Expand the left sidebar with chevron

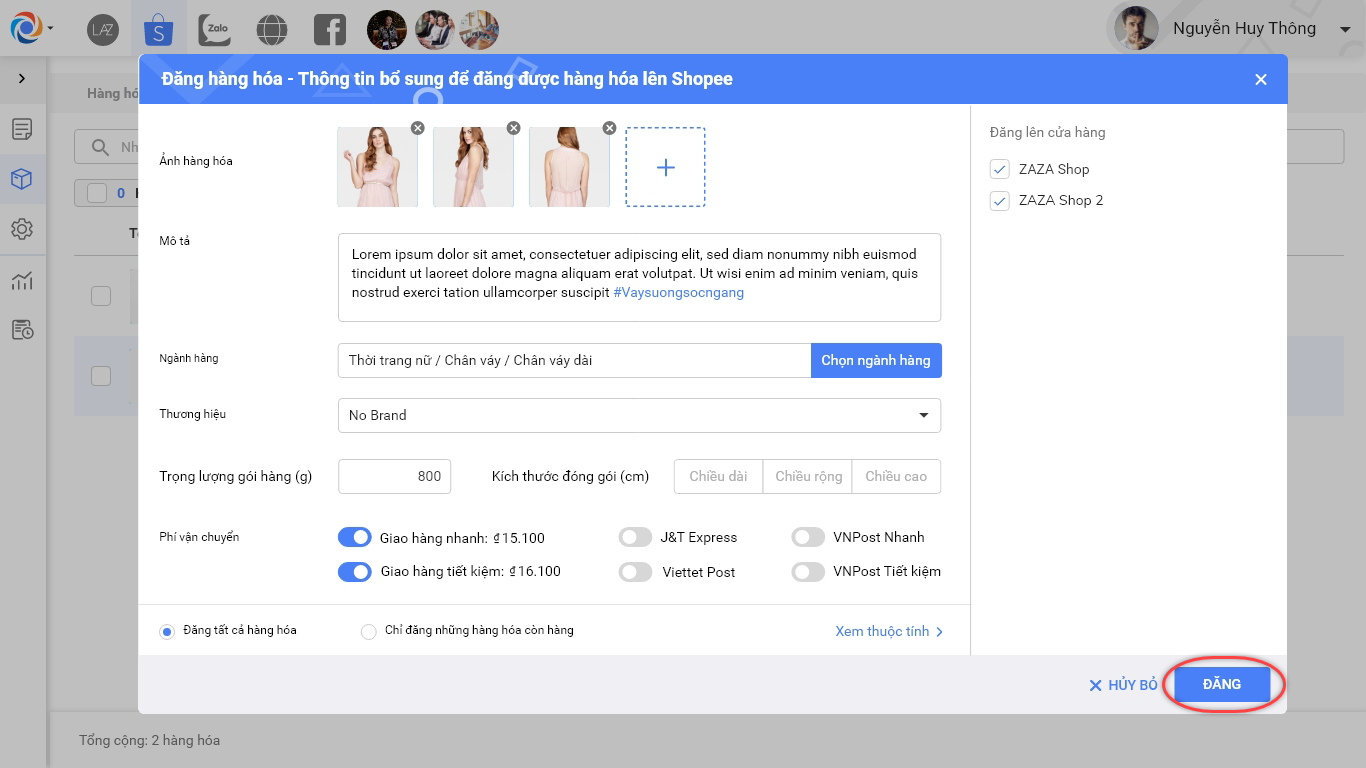coord(22,78)
